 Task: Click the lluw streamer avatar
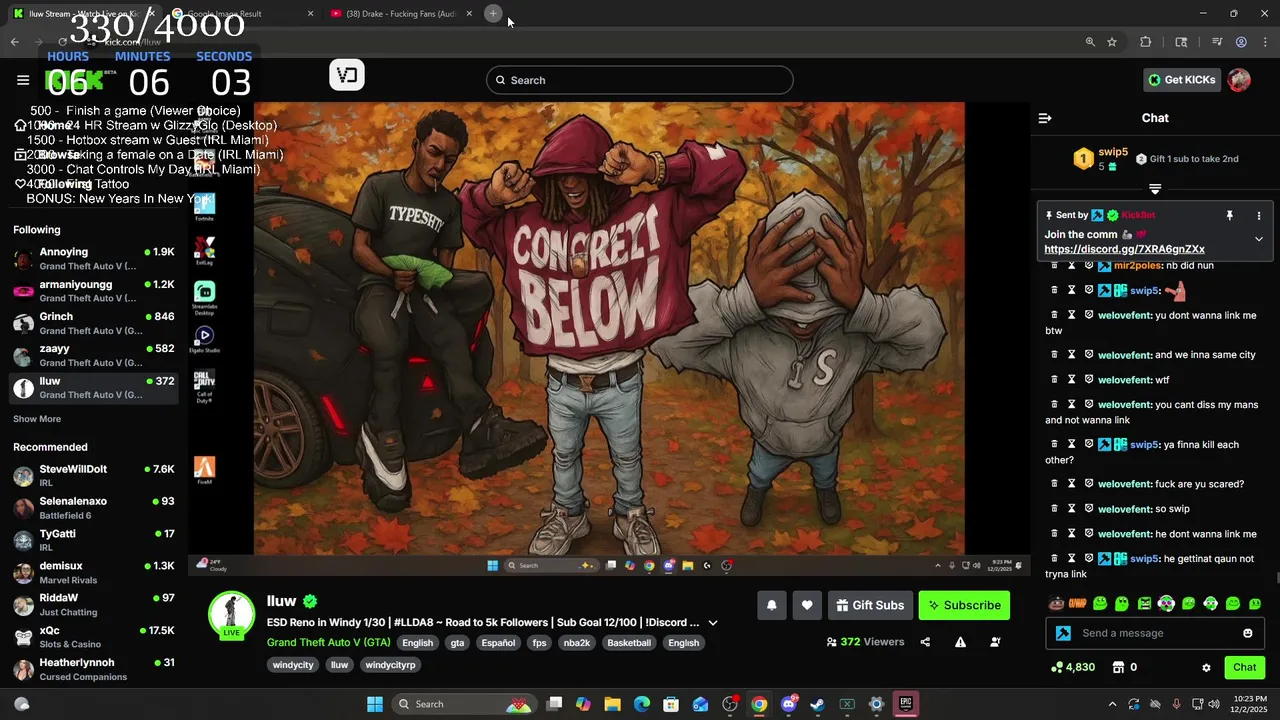pyautogui.click(x=231, y=614)
